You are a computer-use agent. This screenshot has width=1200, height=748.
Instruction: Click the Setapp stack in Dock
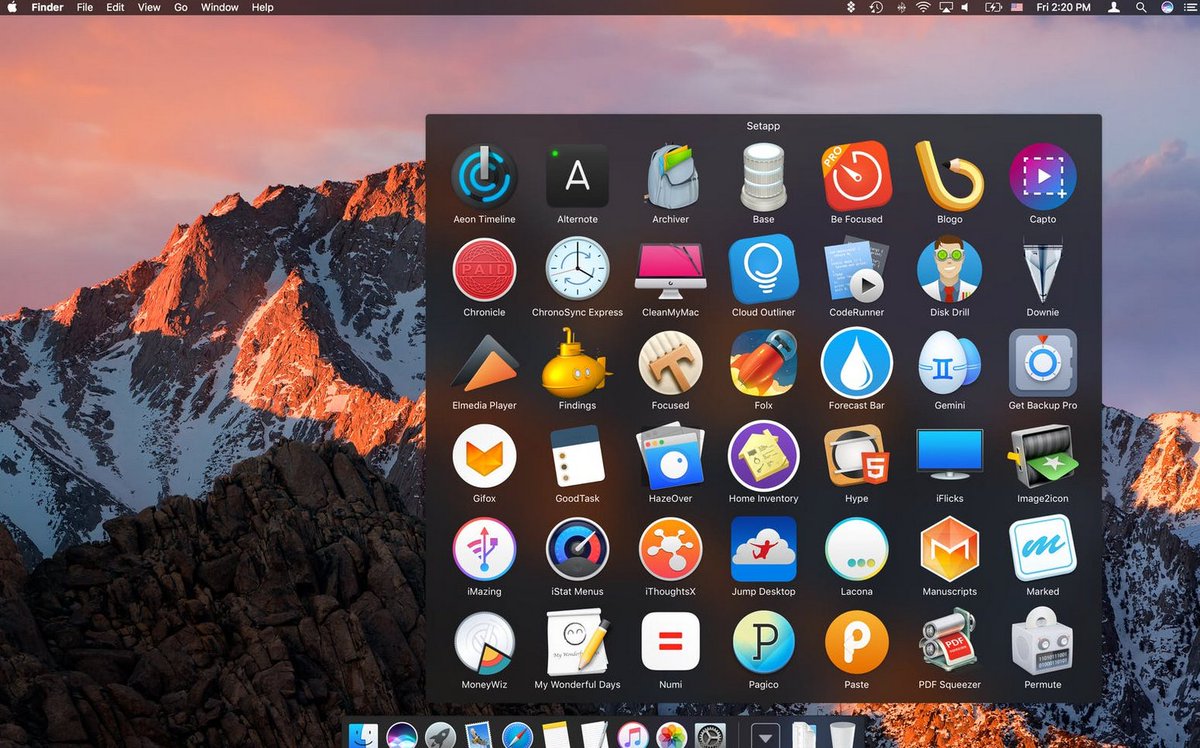coord(766,737)
